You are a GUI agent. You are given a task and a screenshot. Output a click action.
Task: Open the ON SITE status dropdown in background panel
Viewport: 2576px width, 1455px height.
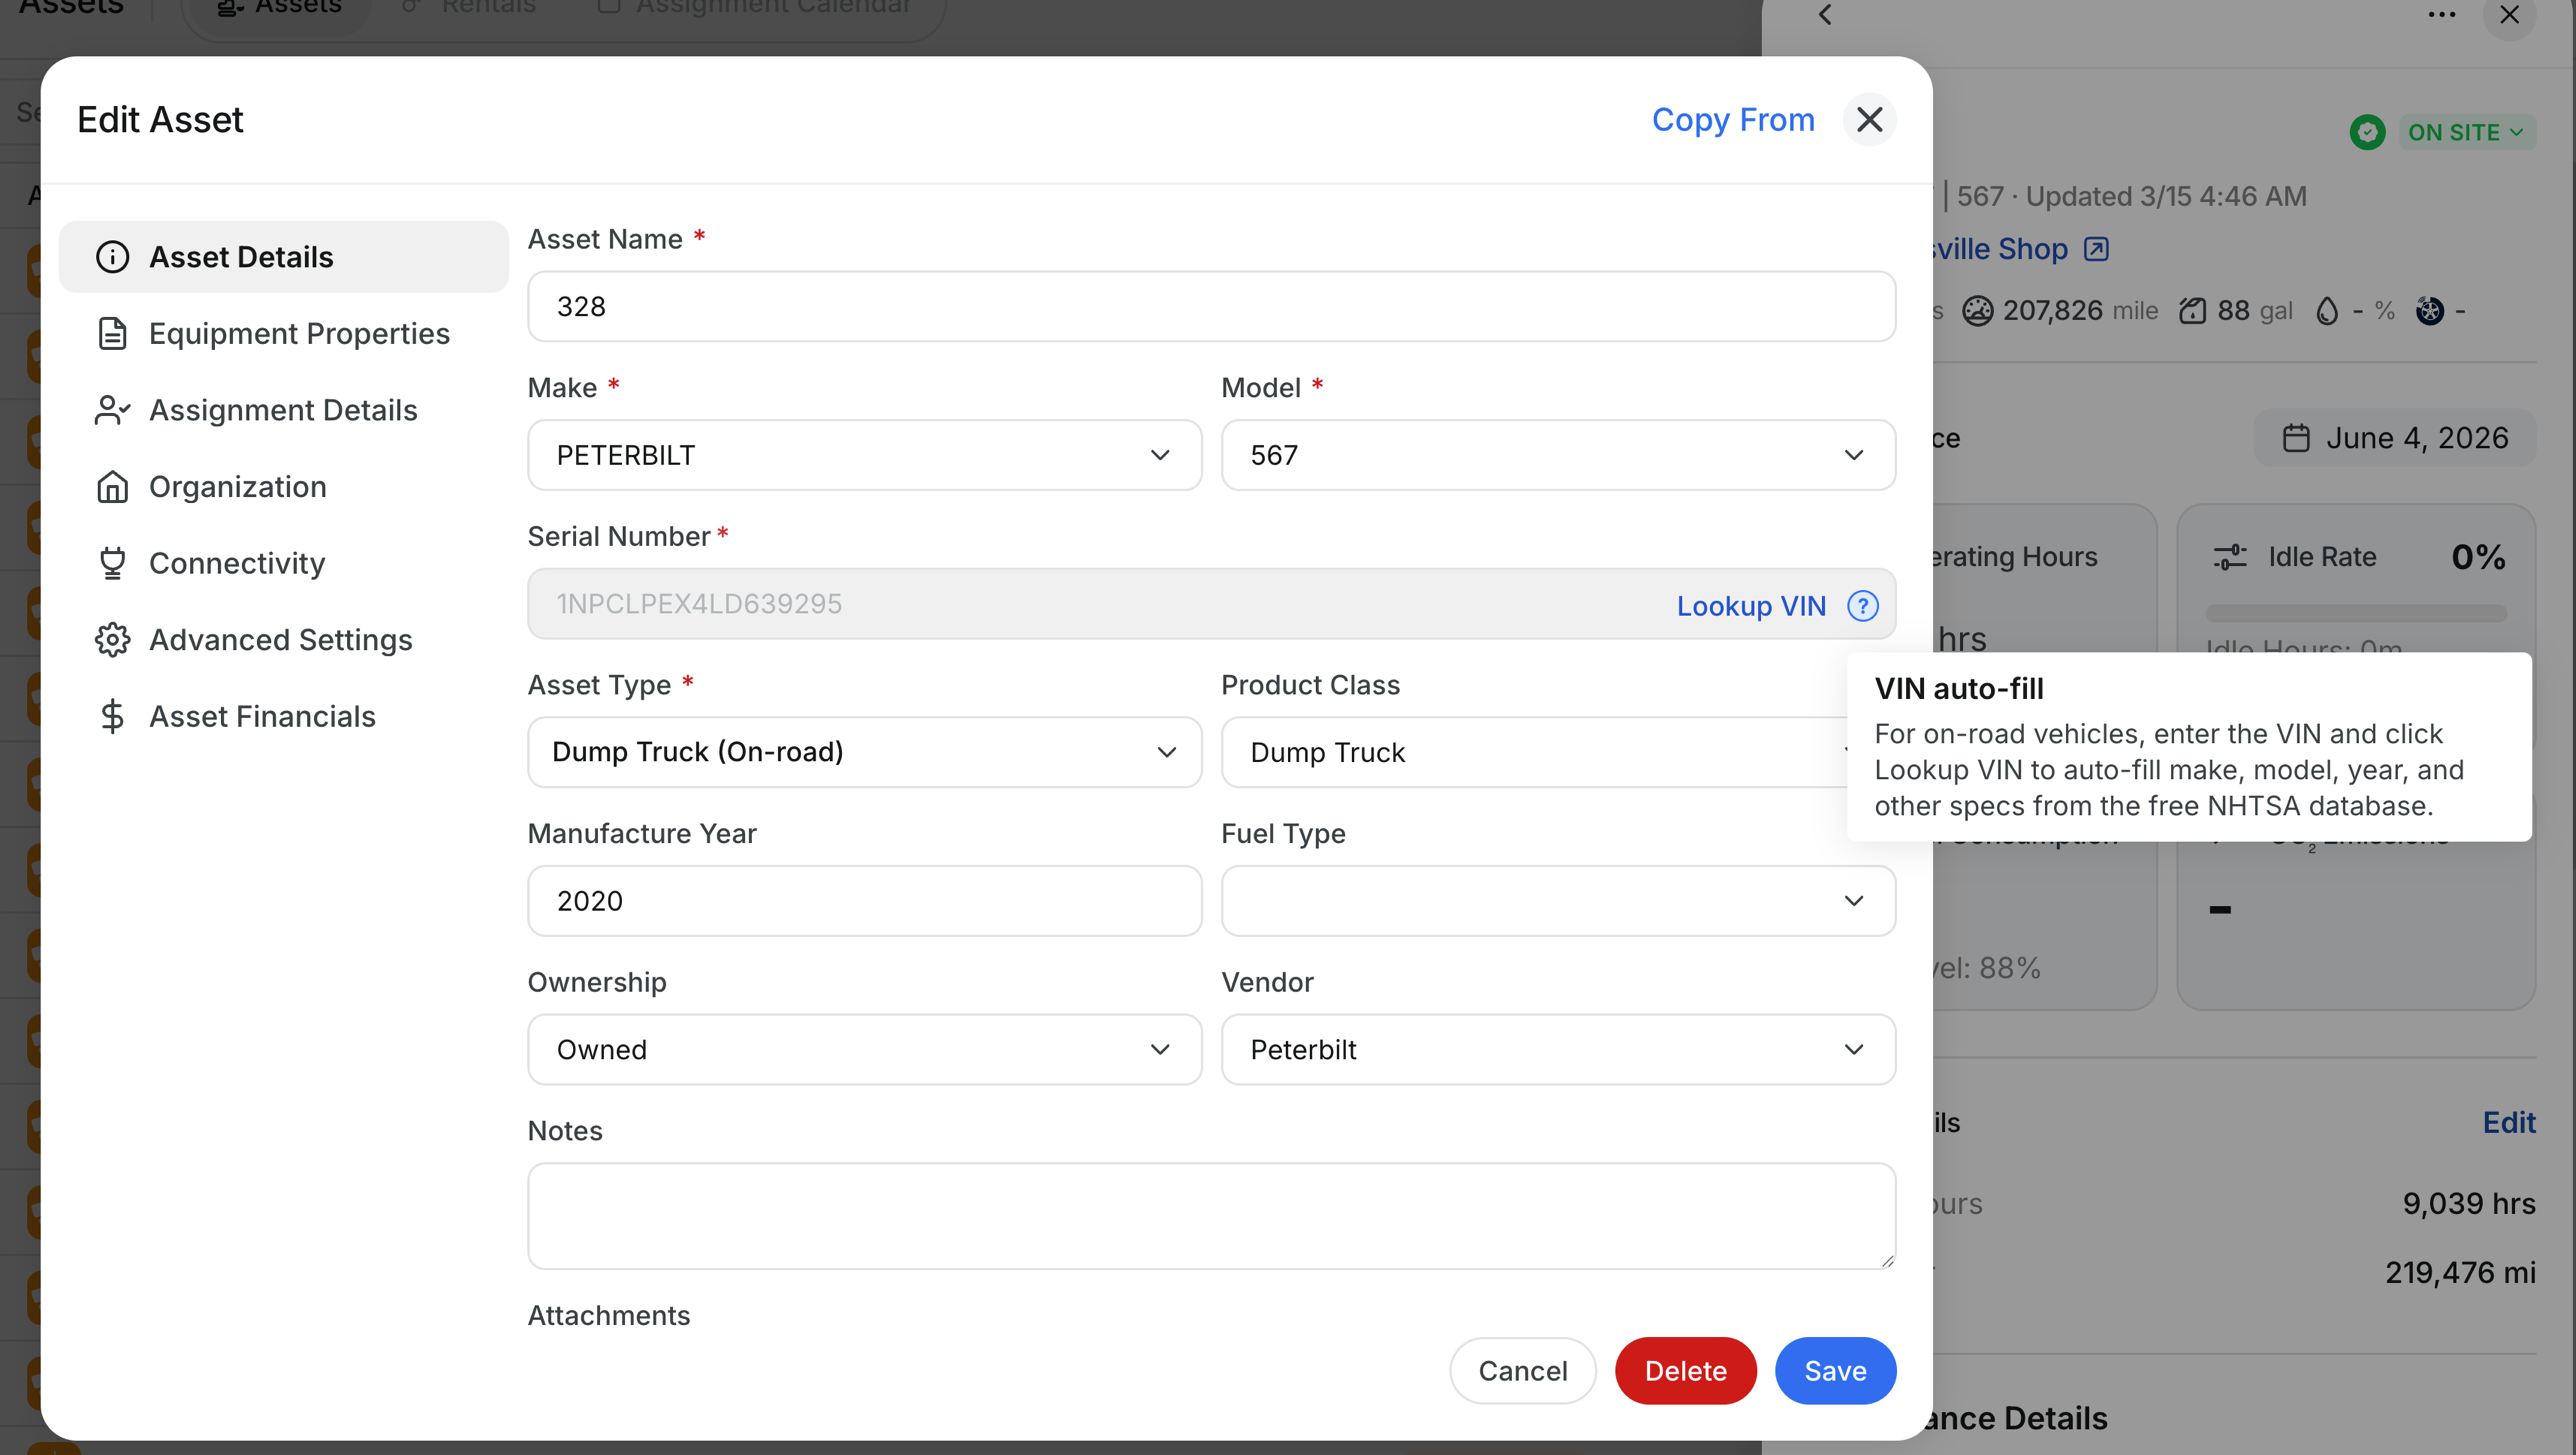(2466, 132)
